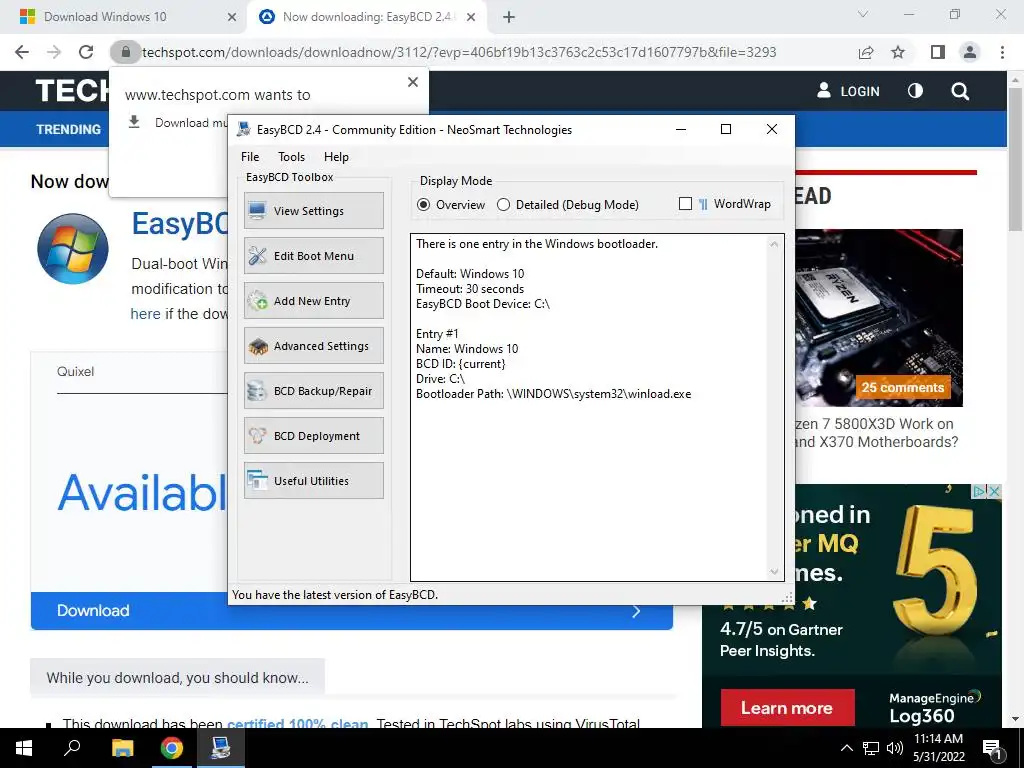The height and width of the screenshot is (768, 1024).
Task: Click the Chrome address bar URL
Action: point(459,52)
